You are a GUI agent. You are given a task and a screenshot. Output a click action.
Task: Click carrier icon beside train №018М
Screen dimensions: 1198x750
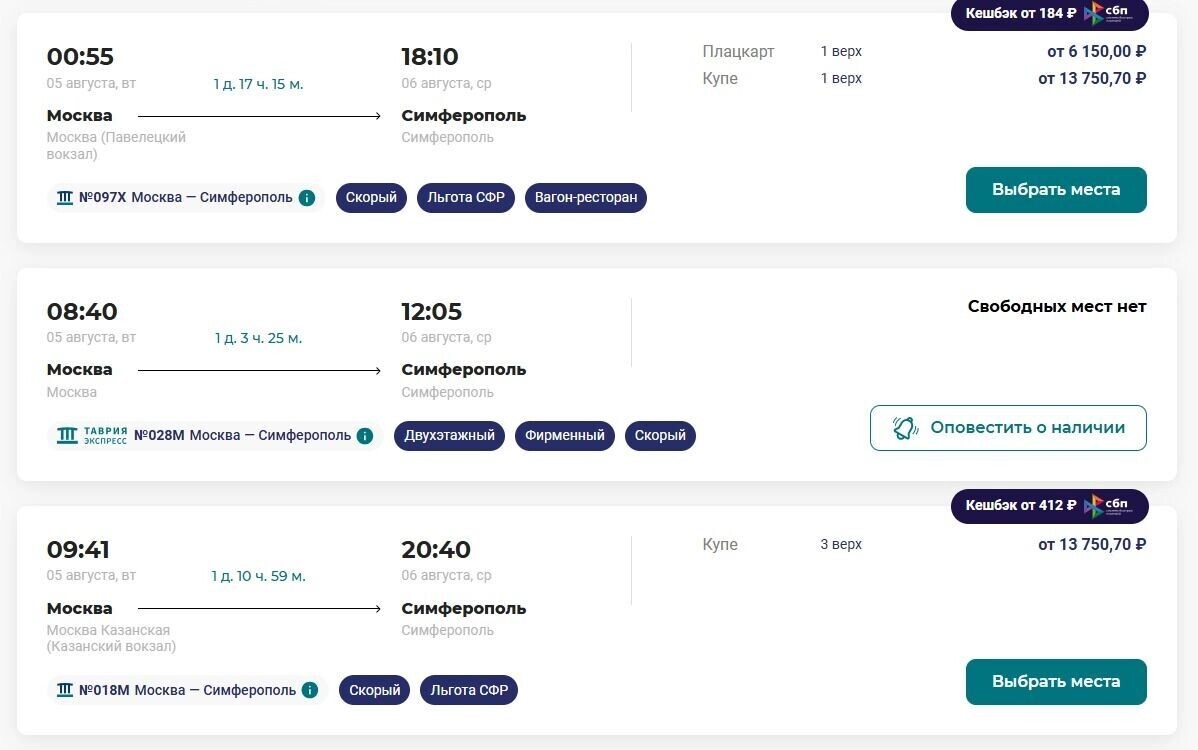(x=65, y=690)
